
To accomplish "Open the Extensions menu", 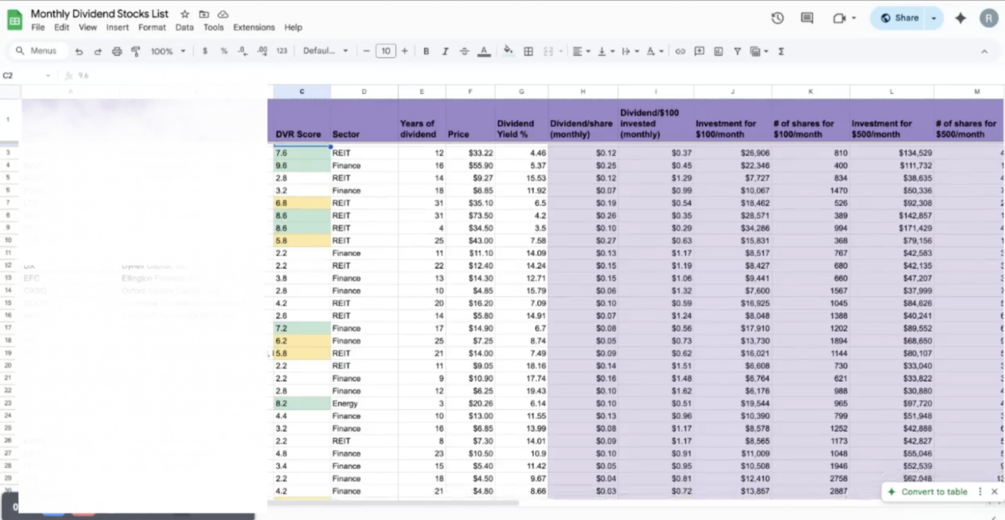I will (254, 28).
